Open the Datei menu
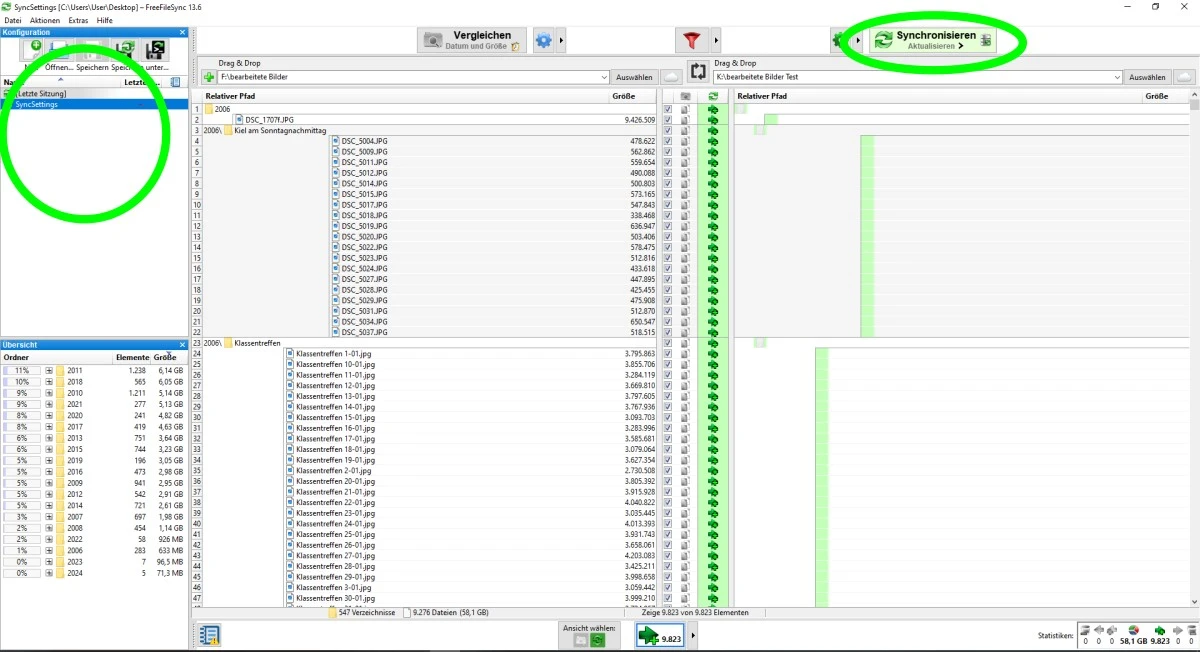 click(x=13, y=20)
